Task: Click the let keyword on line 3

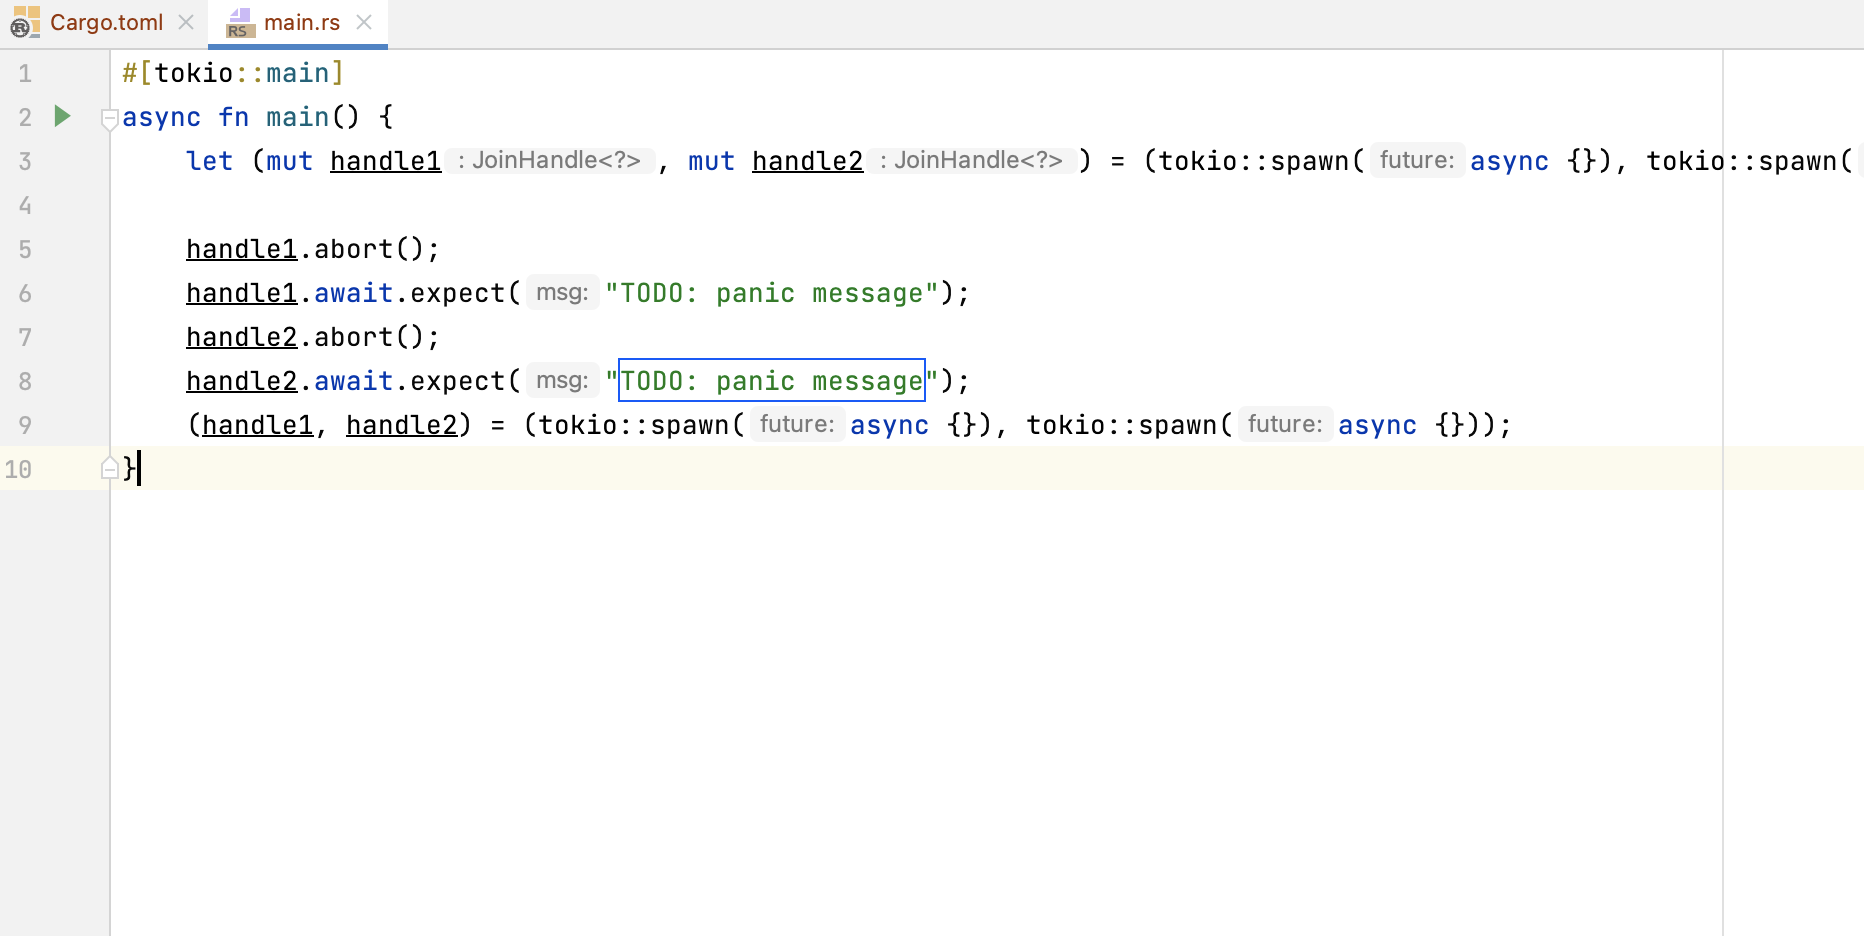Action: 210,161
